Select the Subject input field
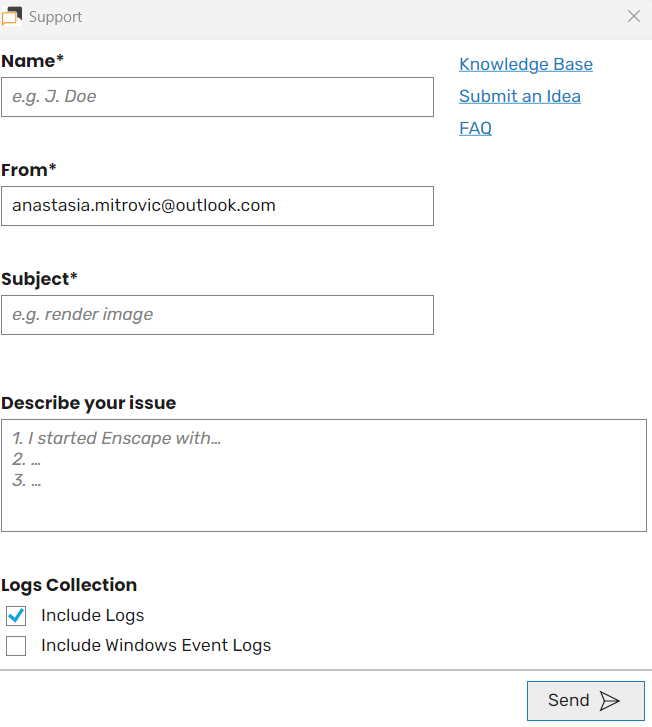 click(217, 315)
